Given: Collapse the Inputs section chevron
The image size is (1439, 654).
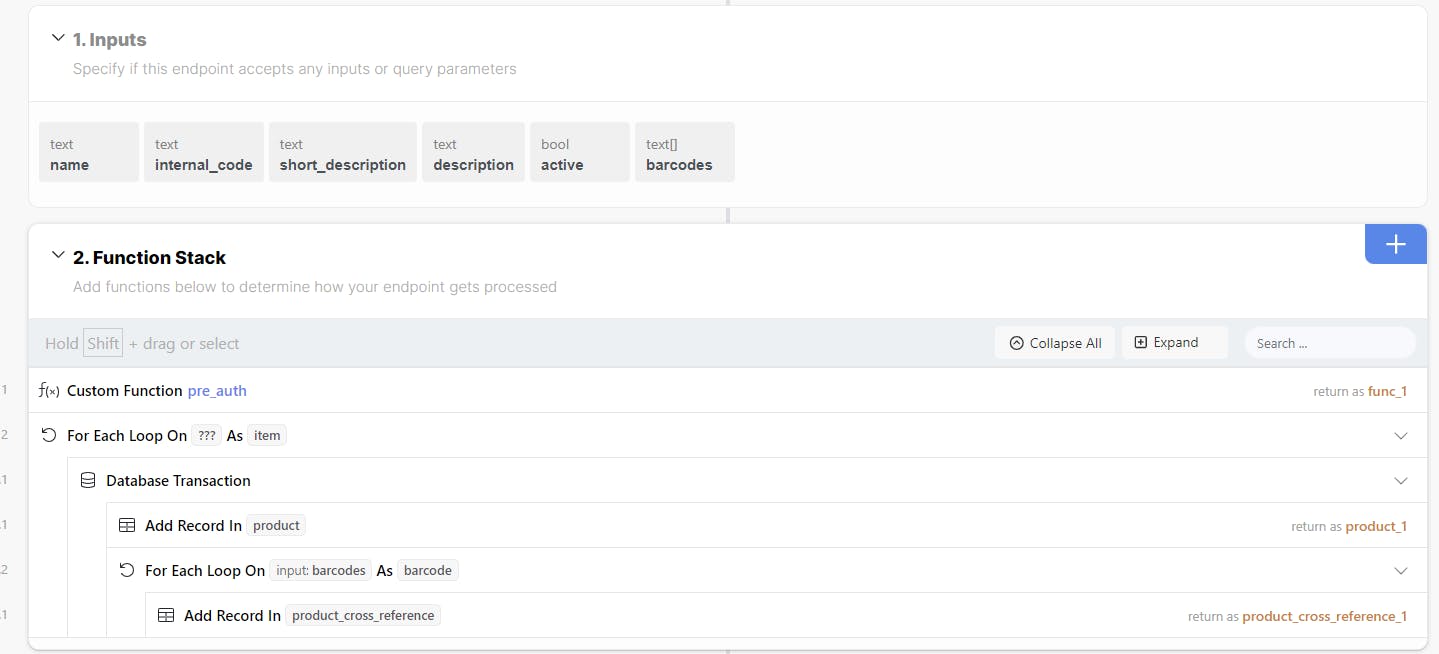Looking at the screenshot, I should 58,39.
